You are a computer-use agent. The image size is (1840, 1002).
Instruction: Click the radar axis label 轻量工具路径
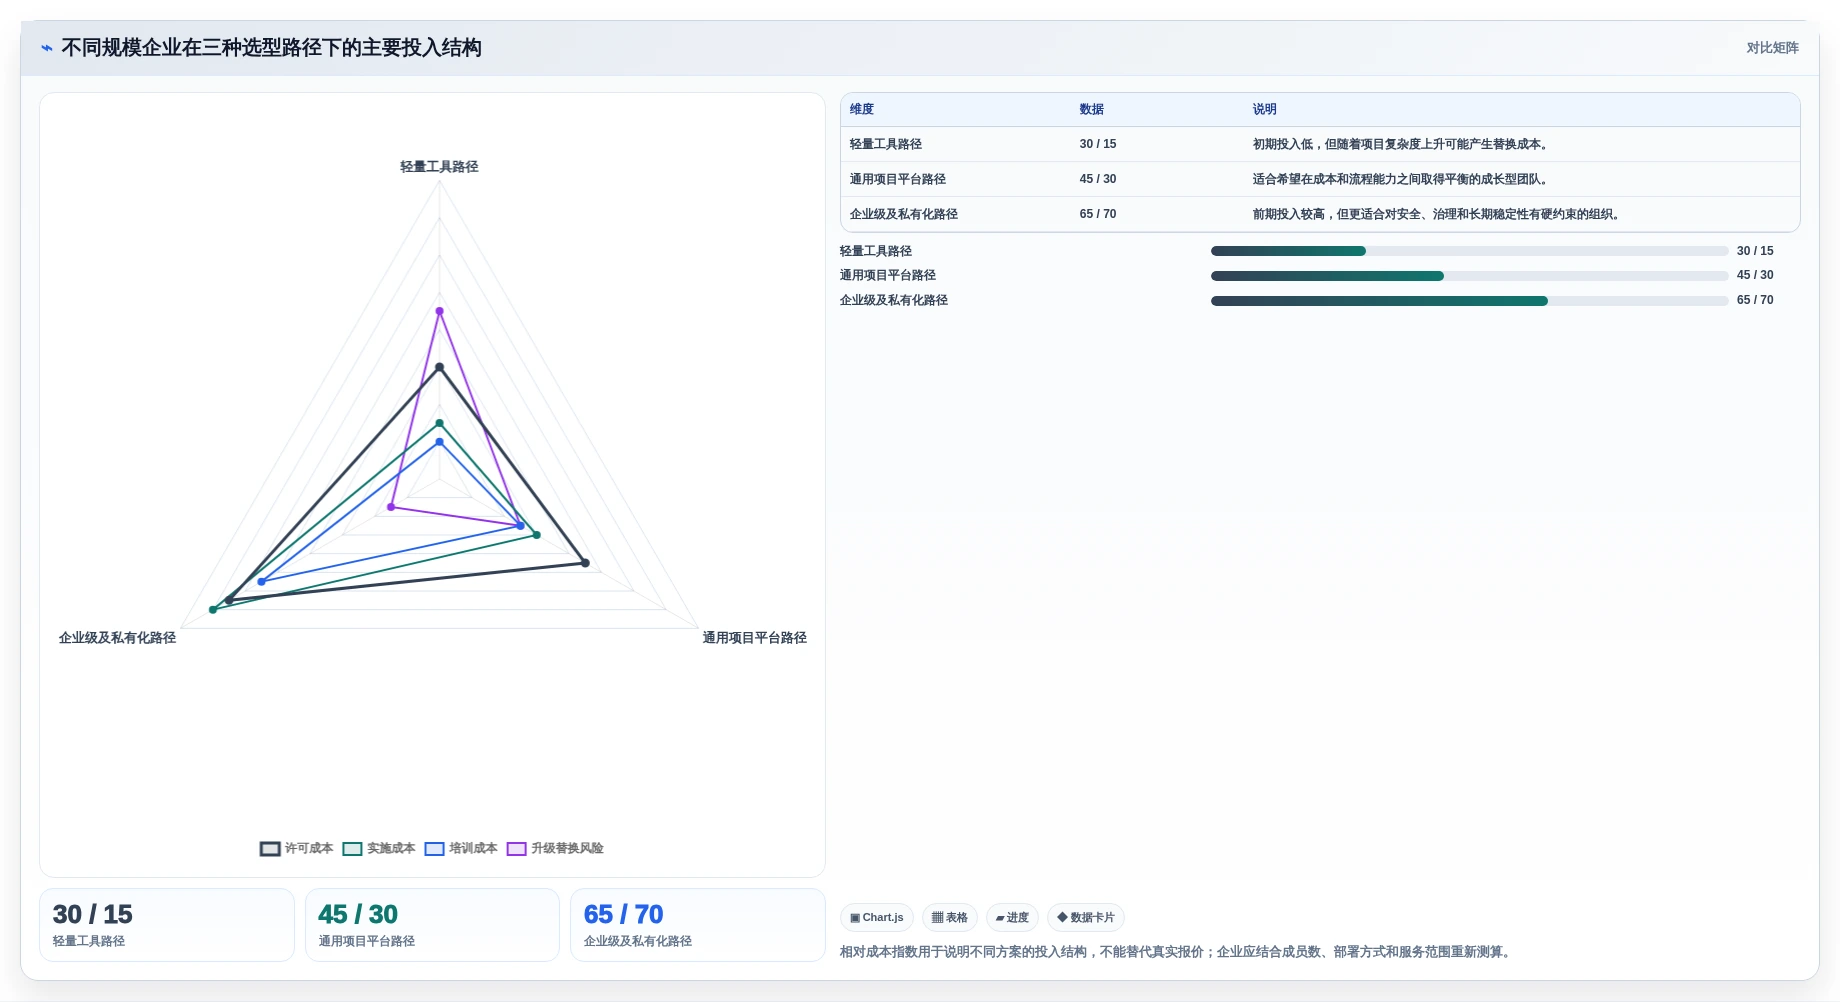pyautogui.click(x=439, y=167)
